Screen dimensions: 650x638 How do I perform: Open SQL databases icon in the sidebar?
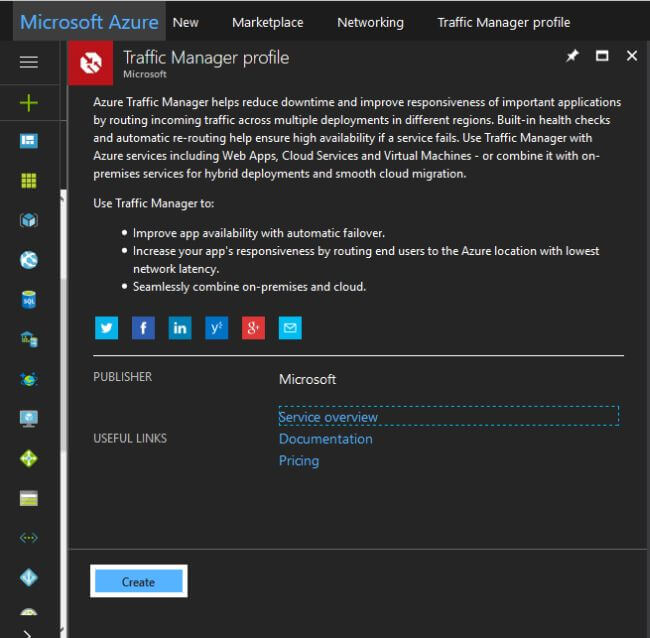pyautogui.click(x=29, y=300)
